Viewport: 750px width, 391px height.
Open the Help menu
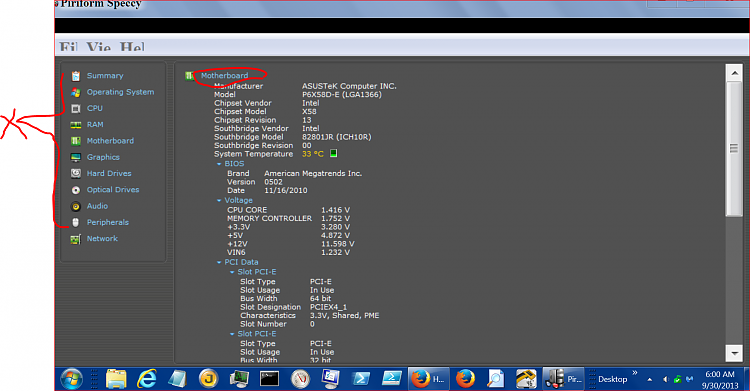click(x=132, y=46)
